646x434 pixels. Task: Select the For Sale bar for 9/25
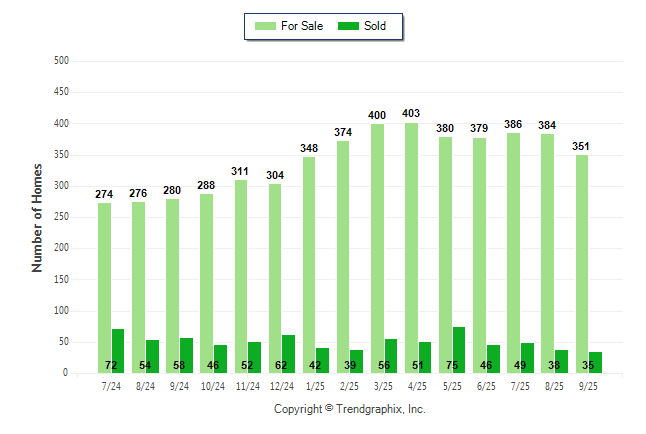point(581,264)
